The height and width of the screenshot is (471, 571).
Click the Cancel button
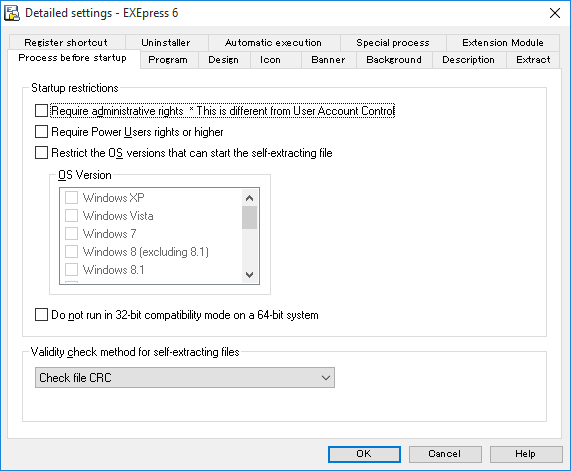click(x=445, y=454)
